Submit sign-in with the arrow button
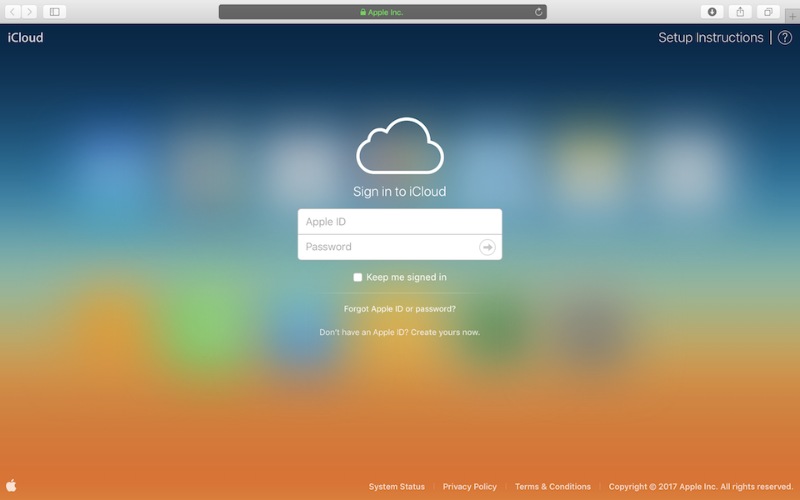The width and height of the screenshot is (800, 500). (487, 247)
